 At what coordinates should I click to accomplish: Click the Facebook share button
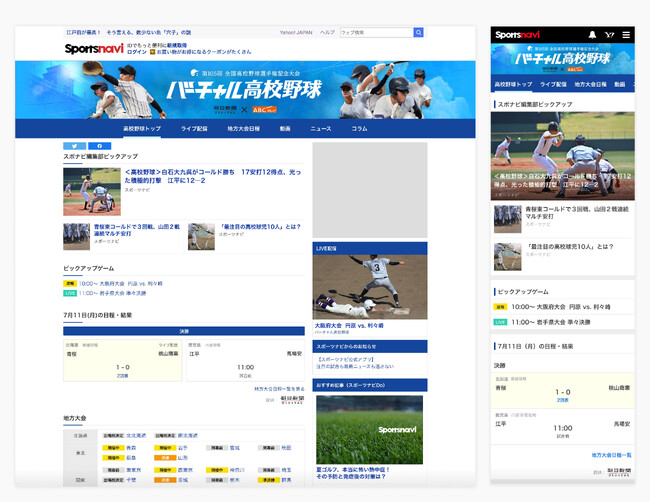[x=99, y=146]
